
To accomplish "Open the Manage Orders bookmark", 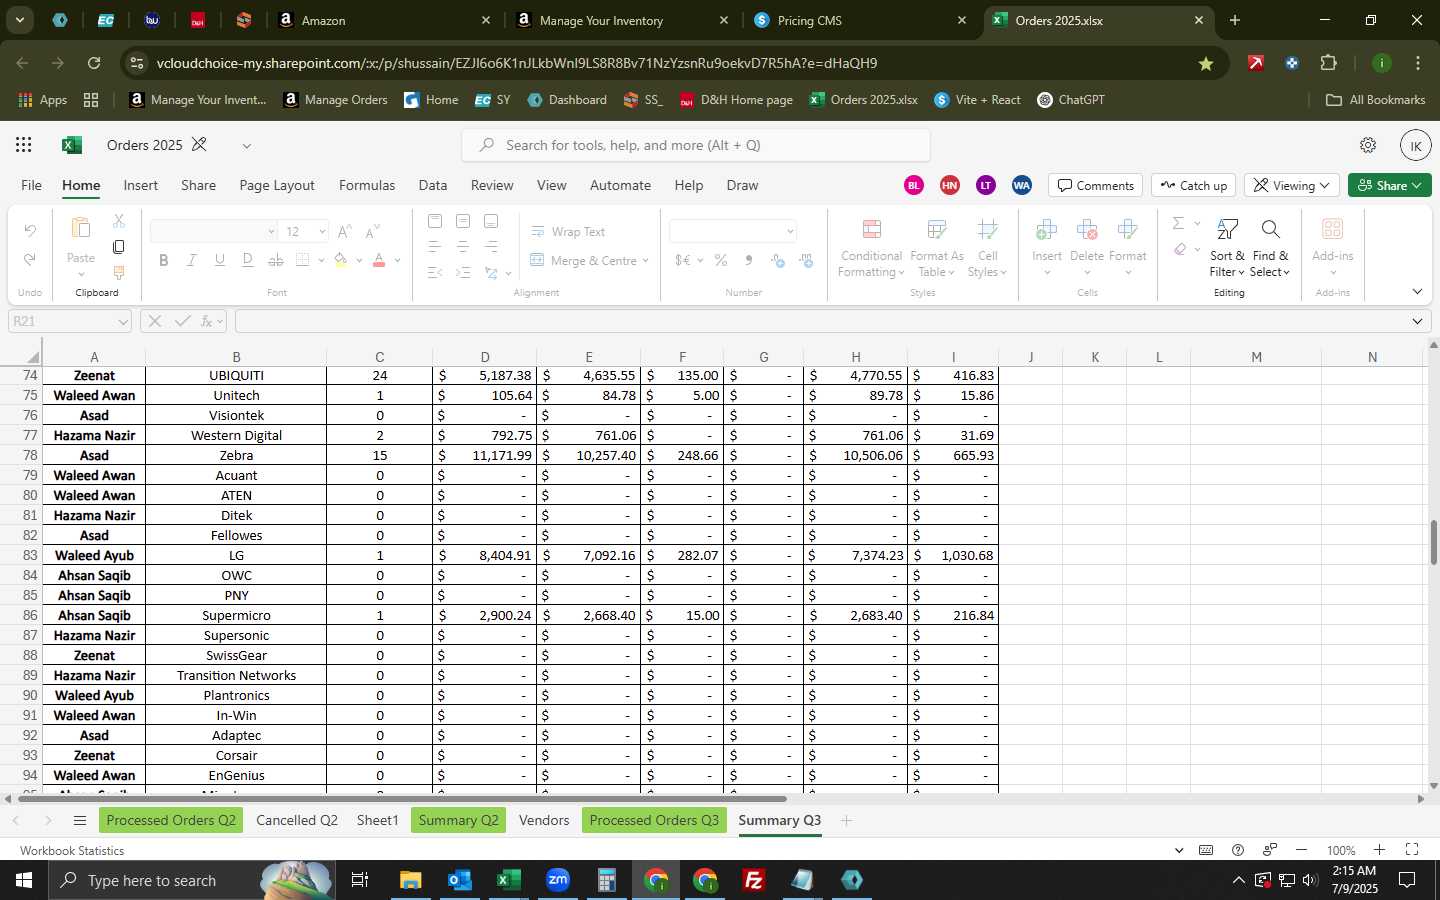I will [336, 100].
